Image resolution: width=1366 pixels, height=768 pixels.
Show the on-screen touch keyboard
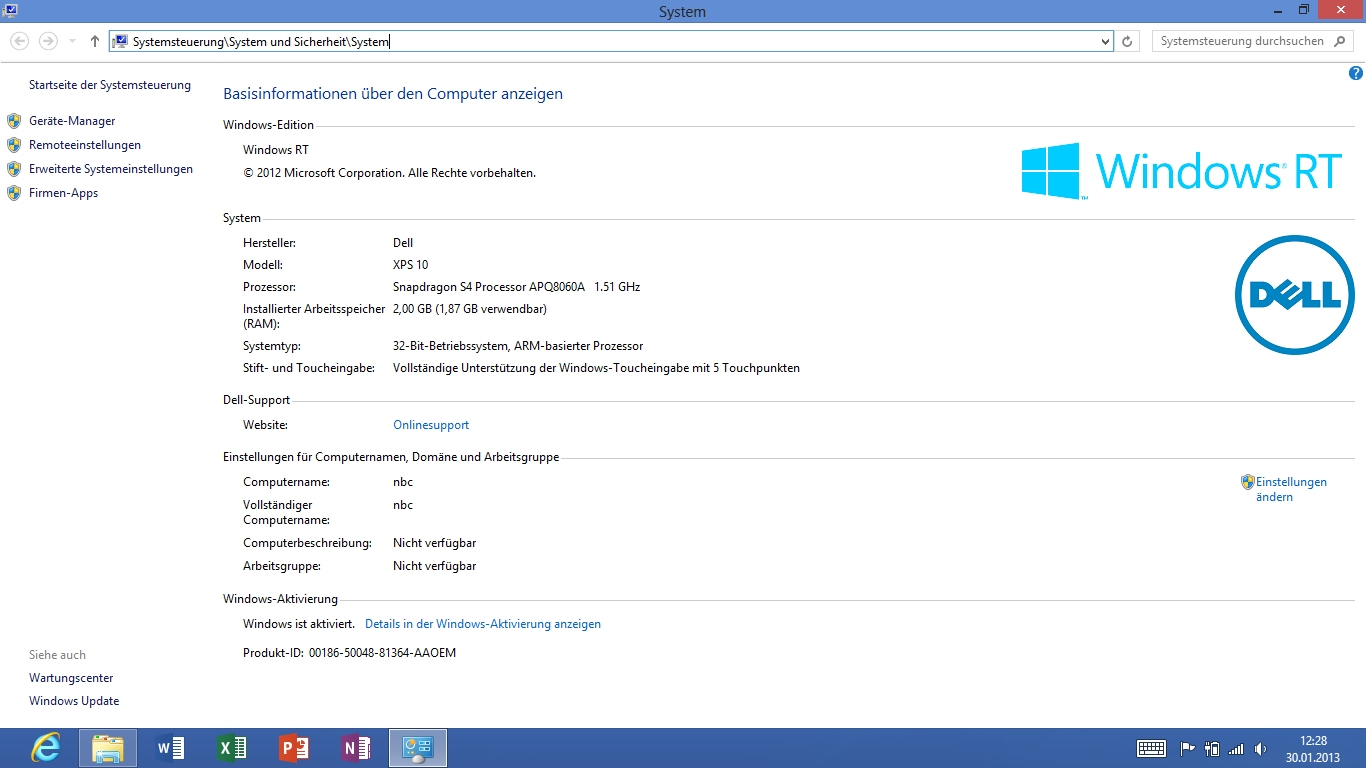point(1151,748)
